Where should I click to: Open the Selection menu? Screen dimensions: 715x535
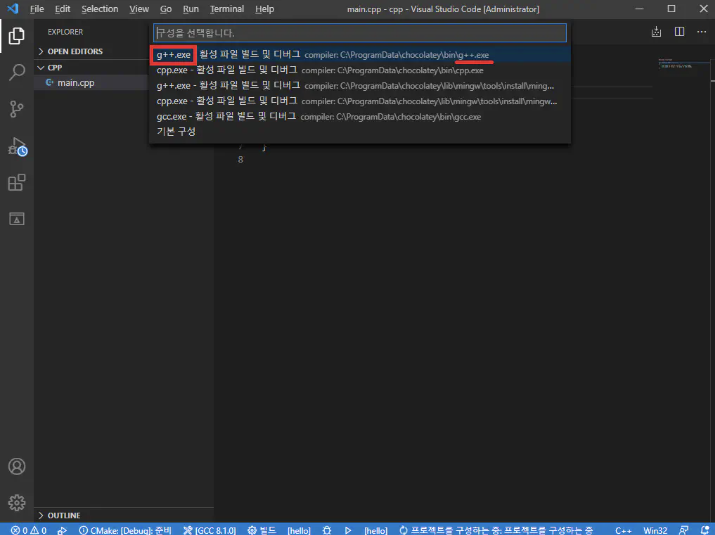(99, 9)
